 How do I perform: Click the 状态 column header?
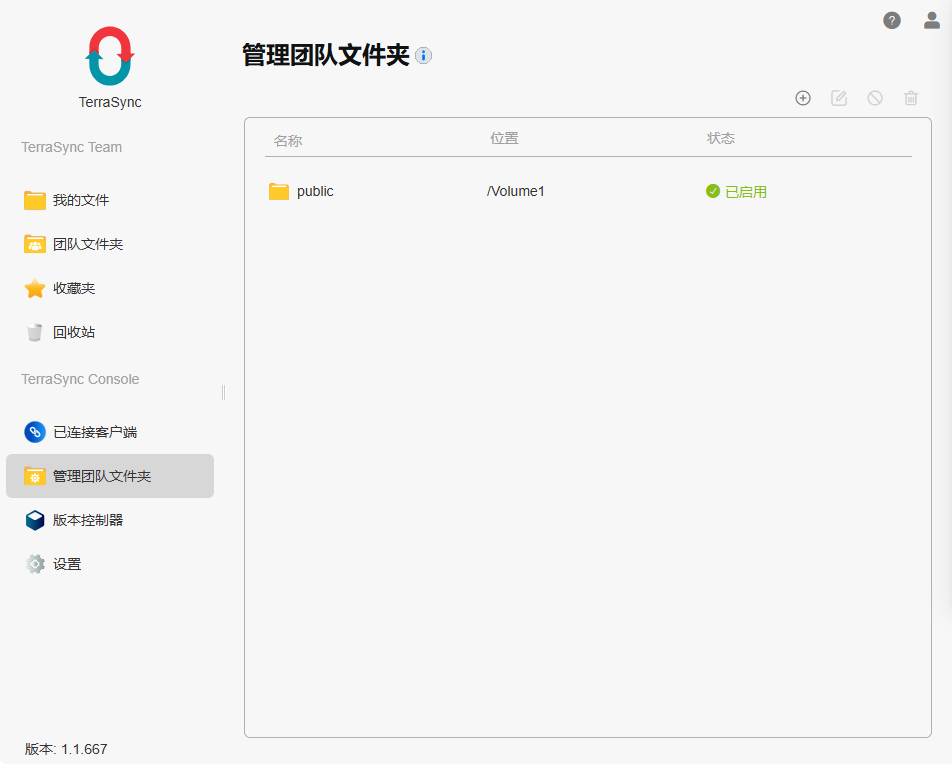pyautogui.click(x=721, y=138)
